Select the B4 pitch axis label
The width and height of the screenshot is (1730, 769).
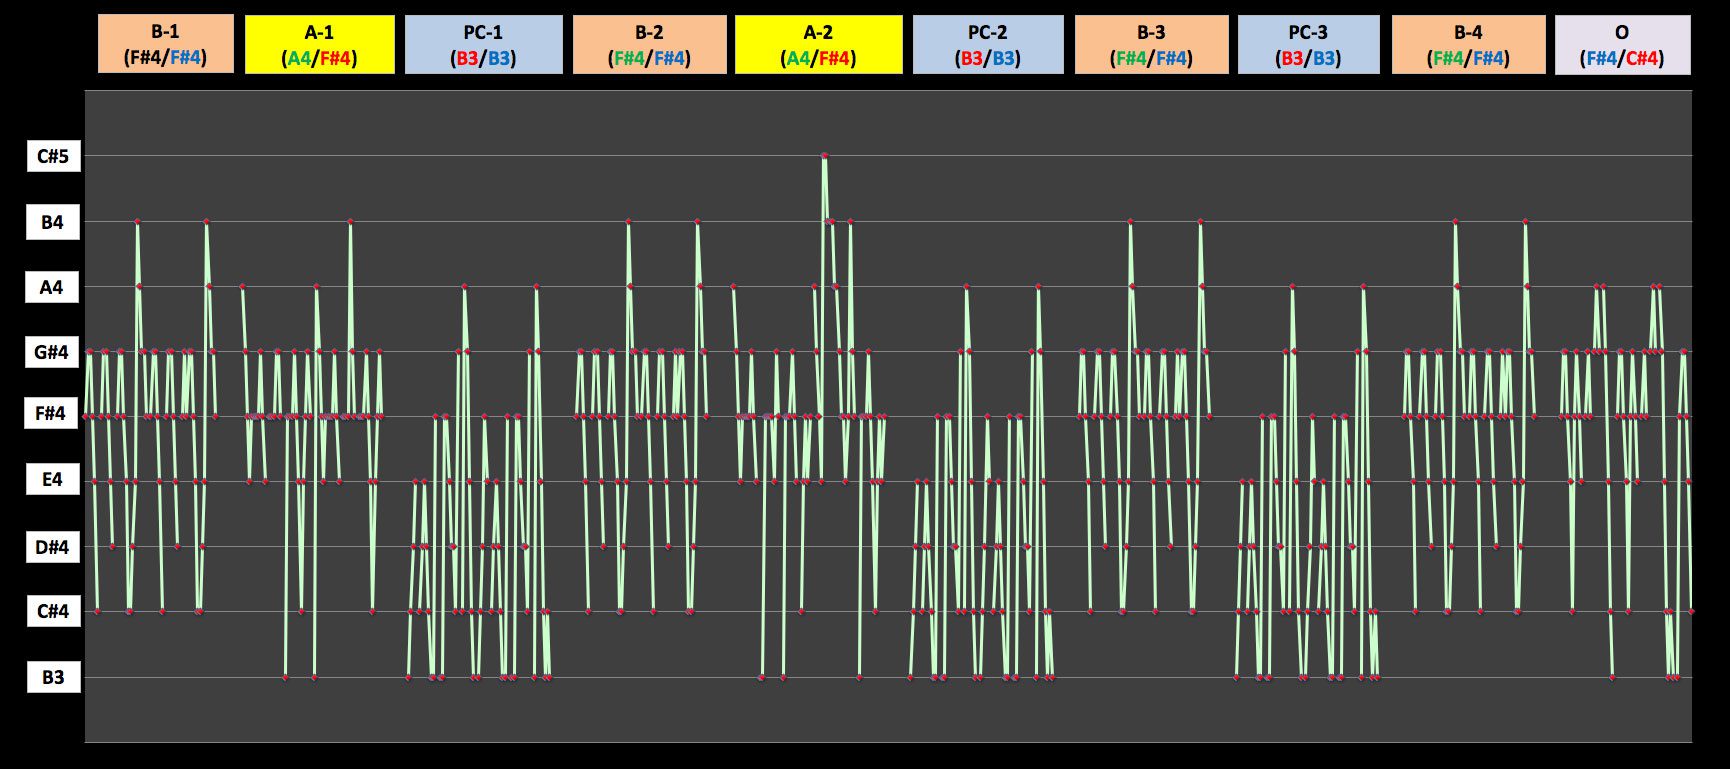click(52, 222)
